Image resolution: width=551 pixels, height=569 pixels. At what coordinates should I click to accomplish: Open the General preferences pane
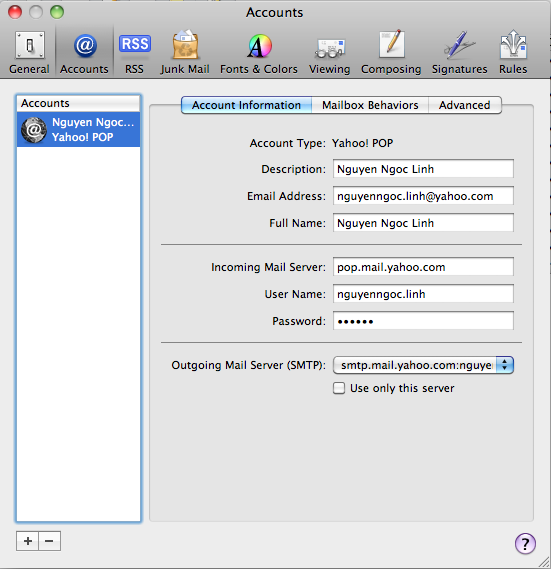tap(29, 53)
